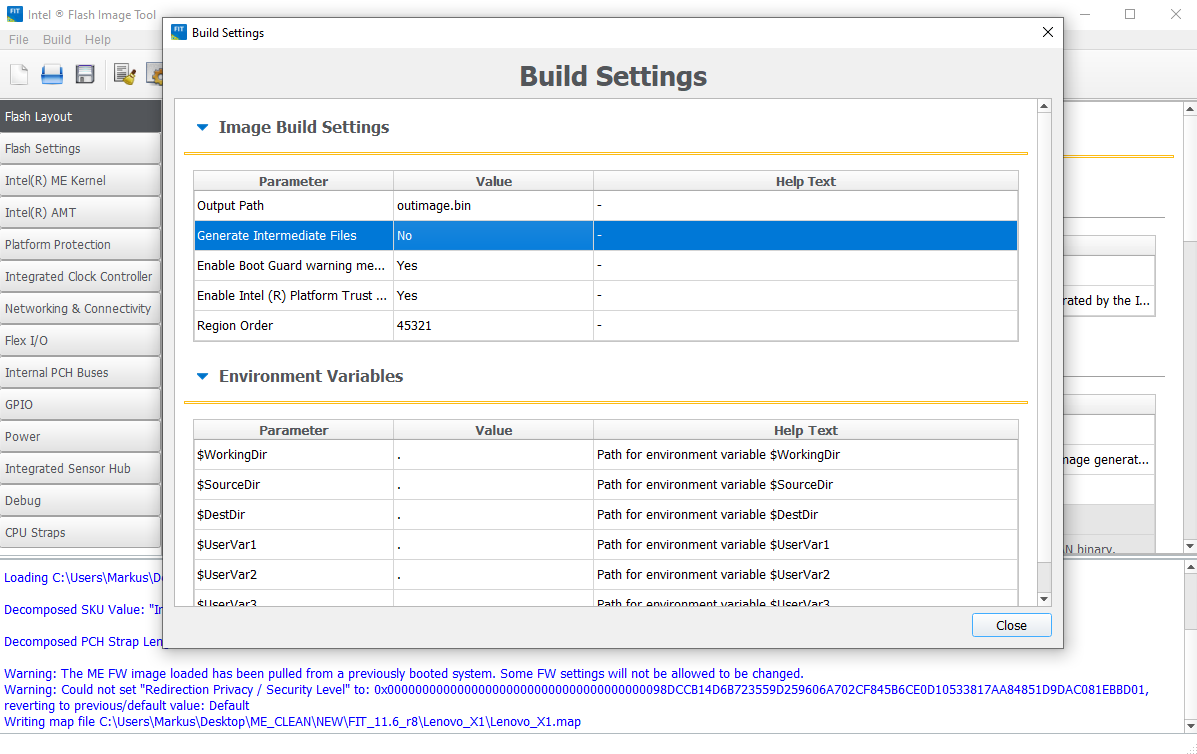
Task: Click the floppy disk Save icon
Action: click(85, 74)
